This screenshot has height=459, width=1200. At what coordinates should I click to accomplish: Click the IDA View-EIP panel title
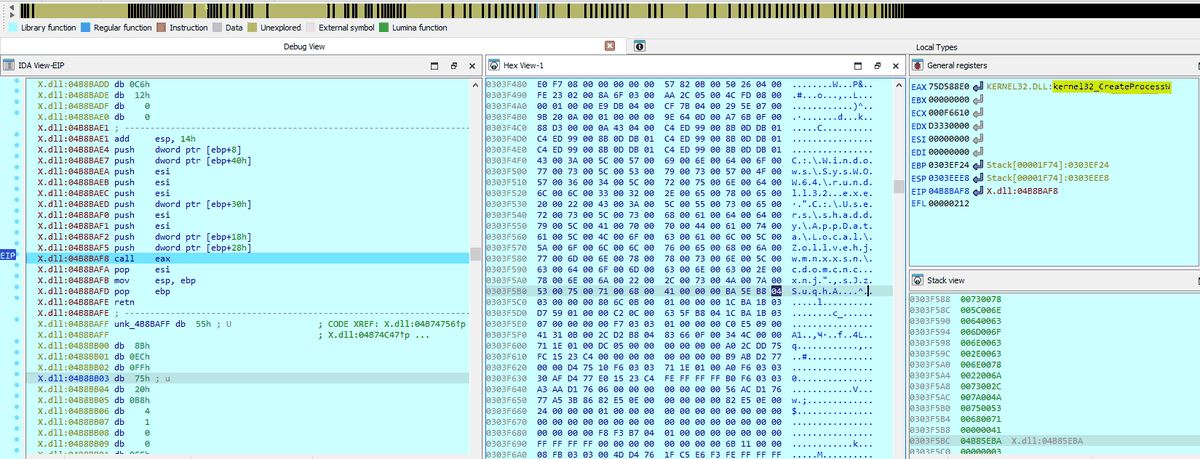coord(39,65)
